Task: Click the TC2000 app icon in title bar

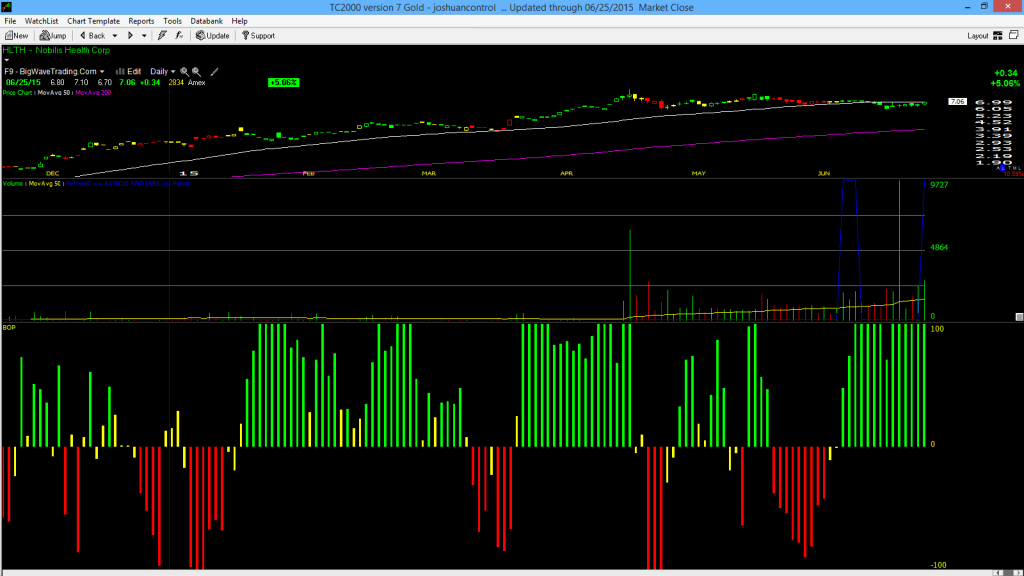Action: [7, 7]
